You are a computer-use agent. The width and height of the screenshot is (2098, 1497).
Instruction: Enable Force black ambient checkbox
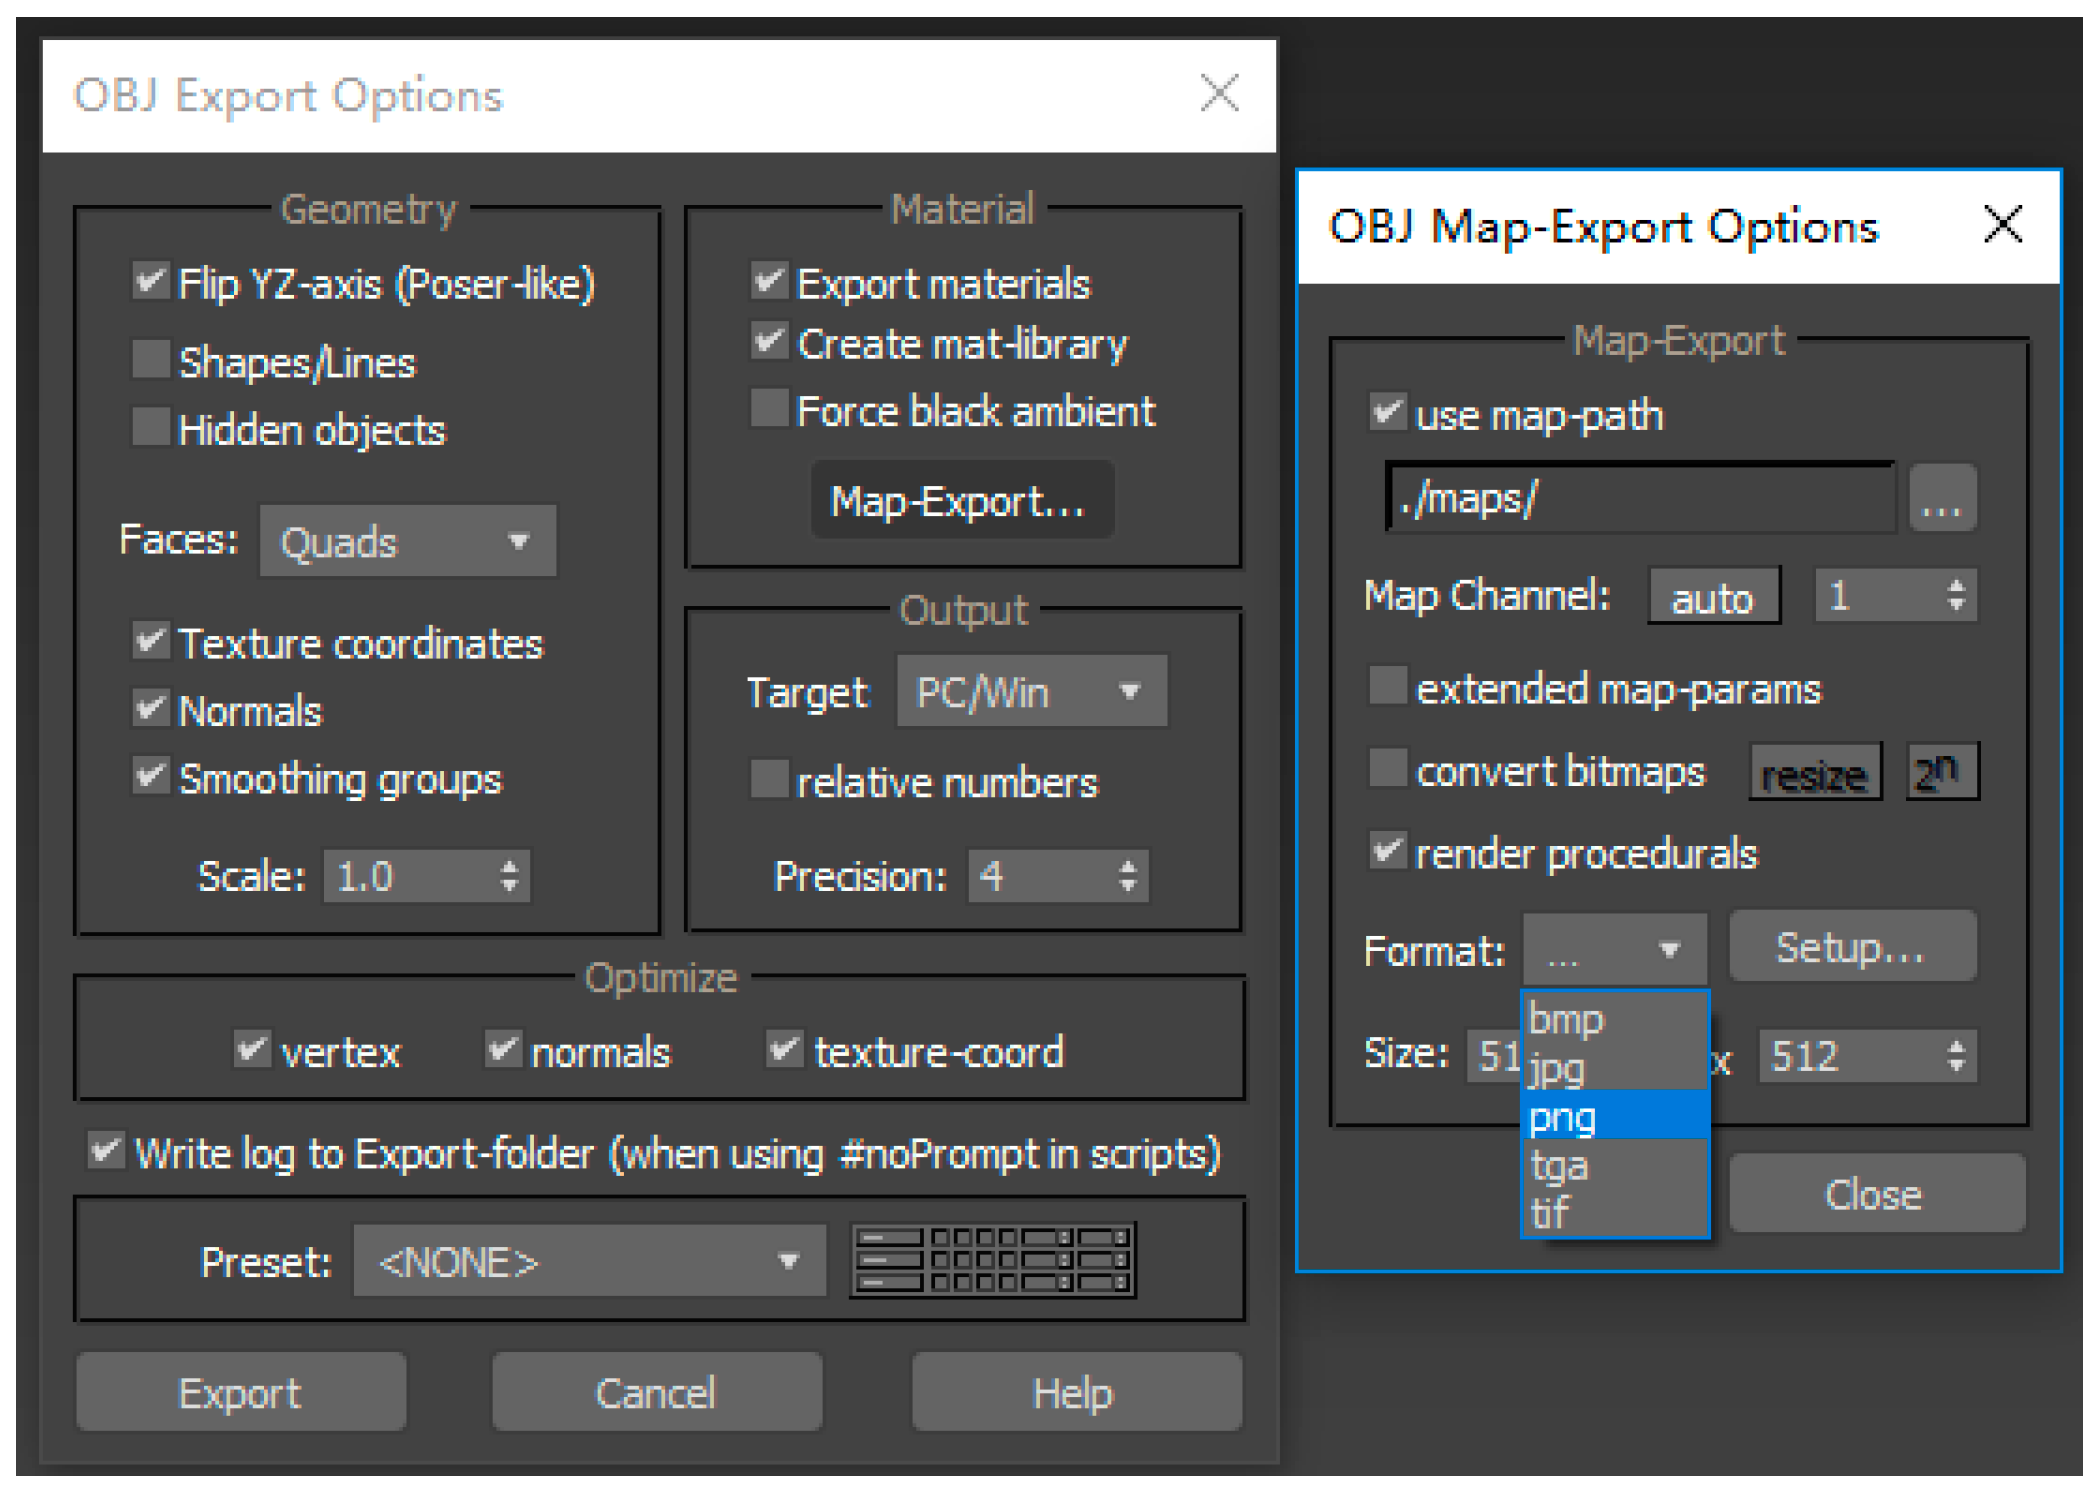pos(769,409)
